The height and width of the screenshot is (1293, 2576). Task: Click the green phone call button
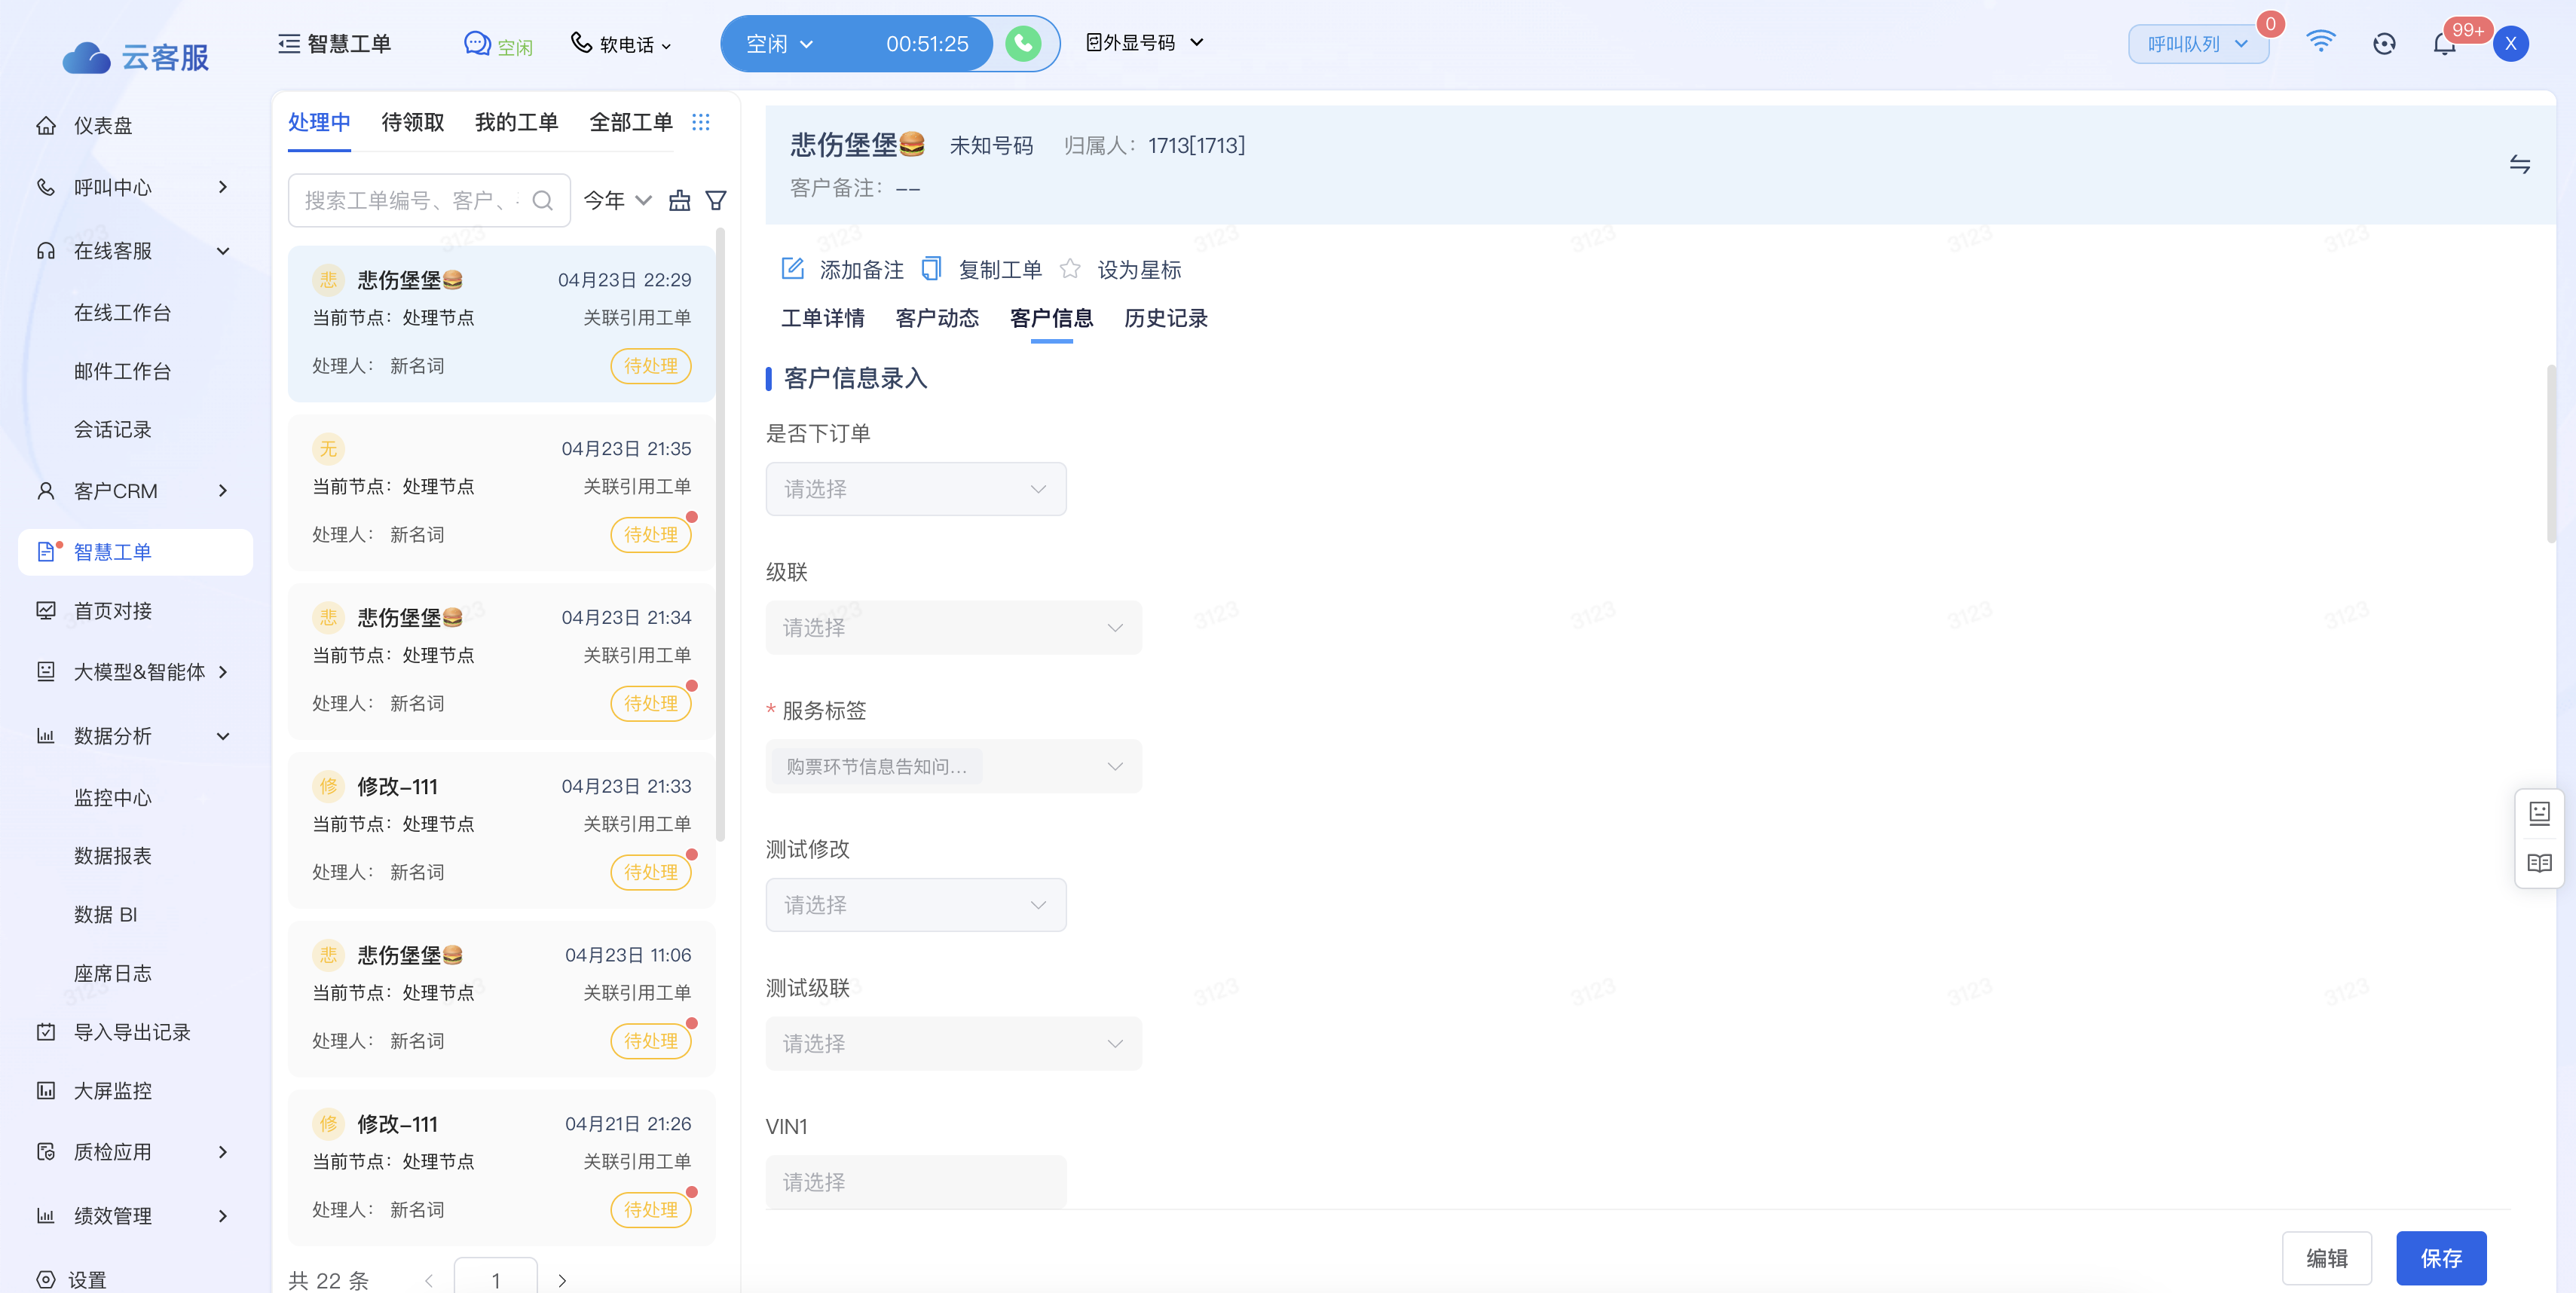click(1022, 44)
